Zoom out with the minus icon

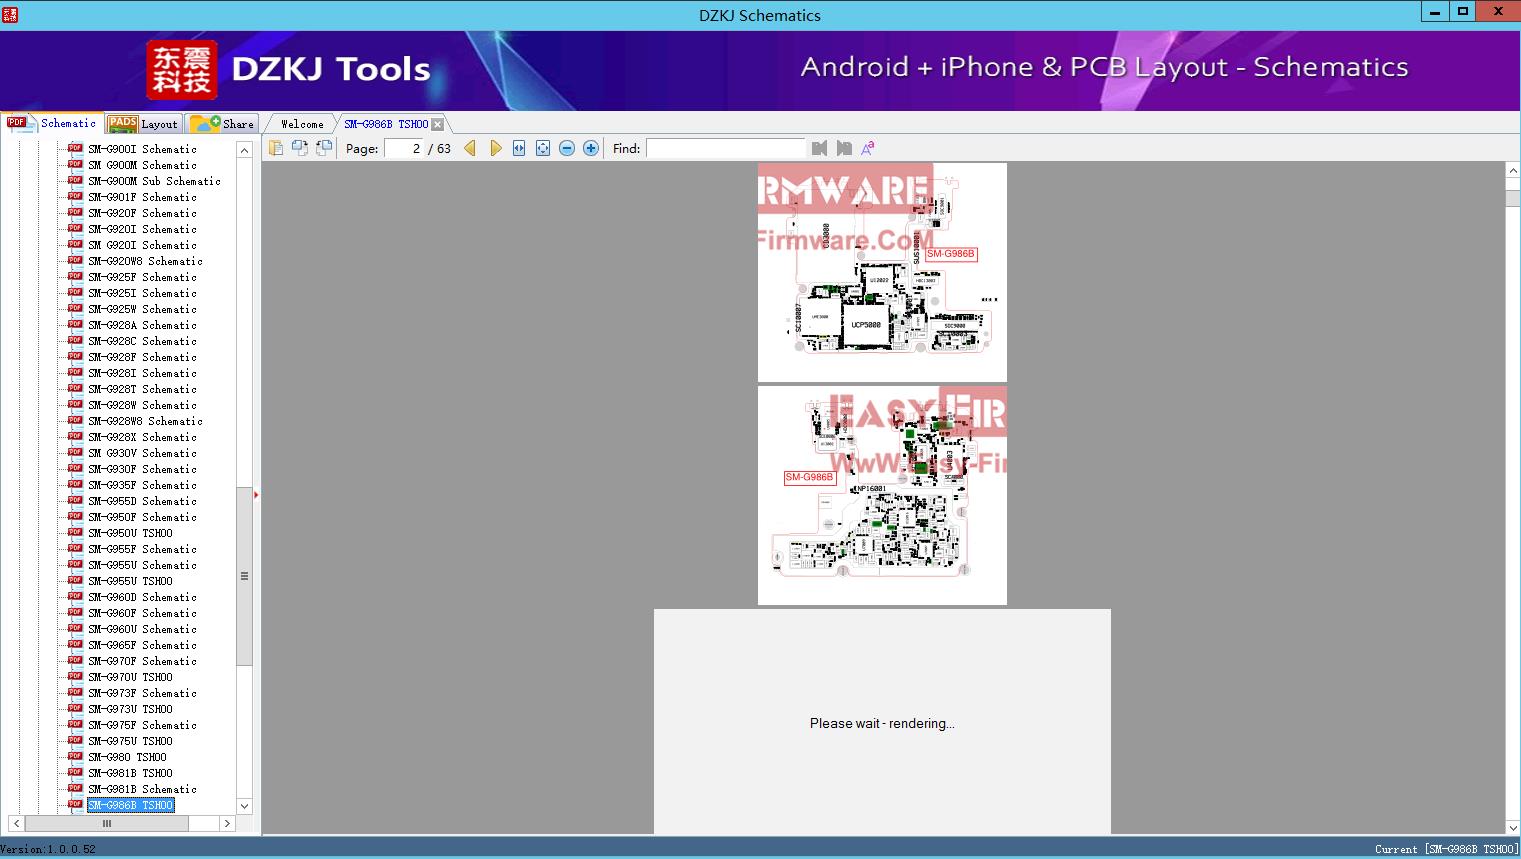[567, 148]
